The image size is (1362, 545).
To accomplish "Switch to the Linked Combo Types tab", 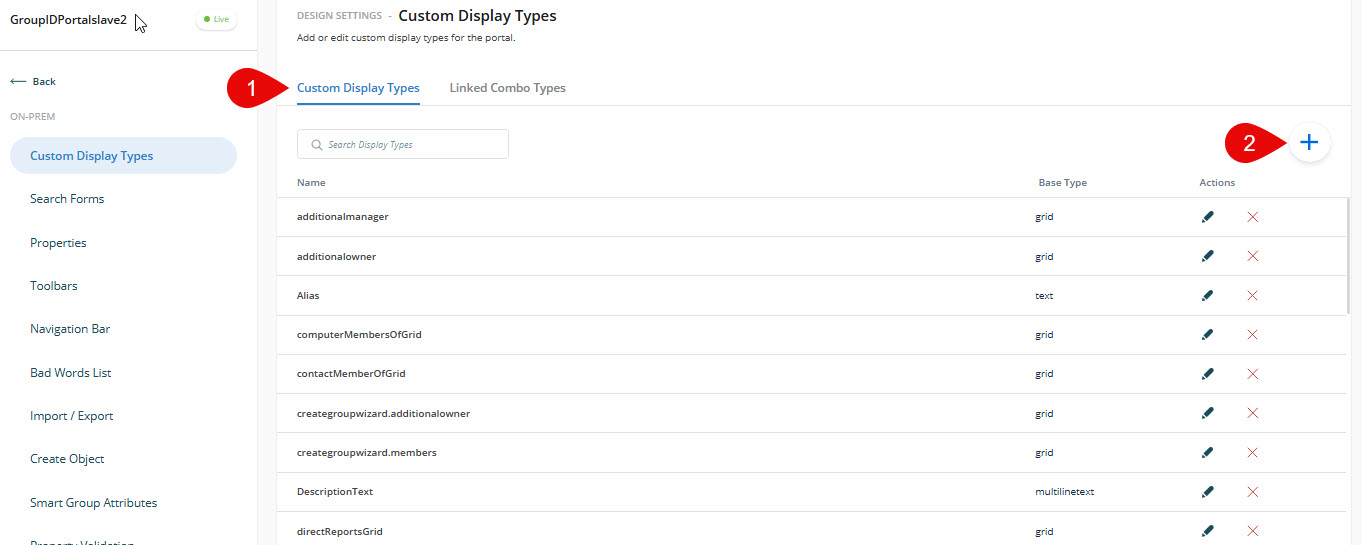I will [x=507, y=88].
